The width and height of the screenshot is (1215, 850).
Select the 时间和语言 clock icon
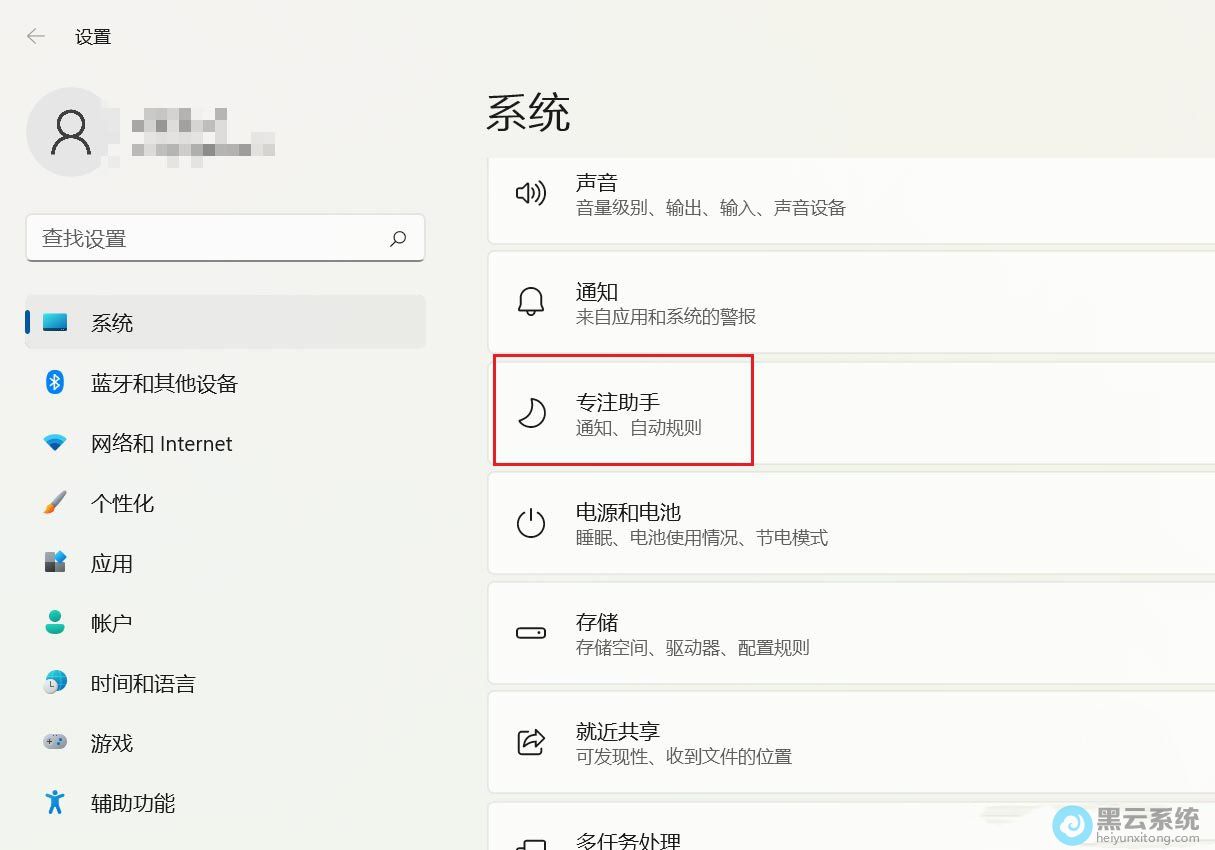coord(54,683)
